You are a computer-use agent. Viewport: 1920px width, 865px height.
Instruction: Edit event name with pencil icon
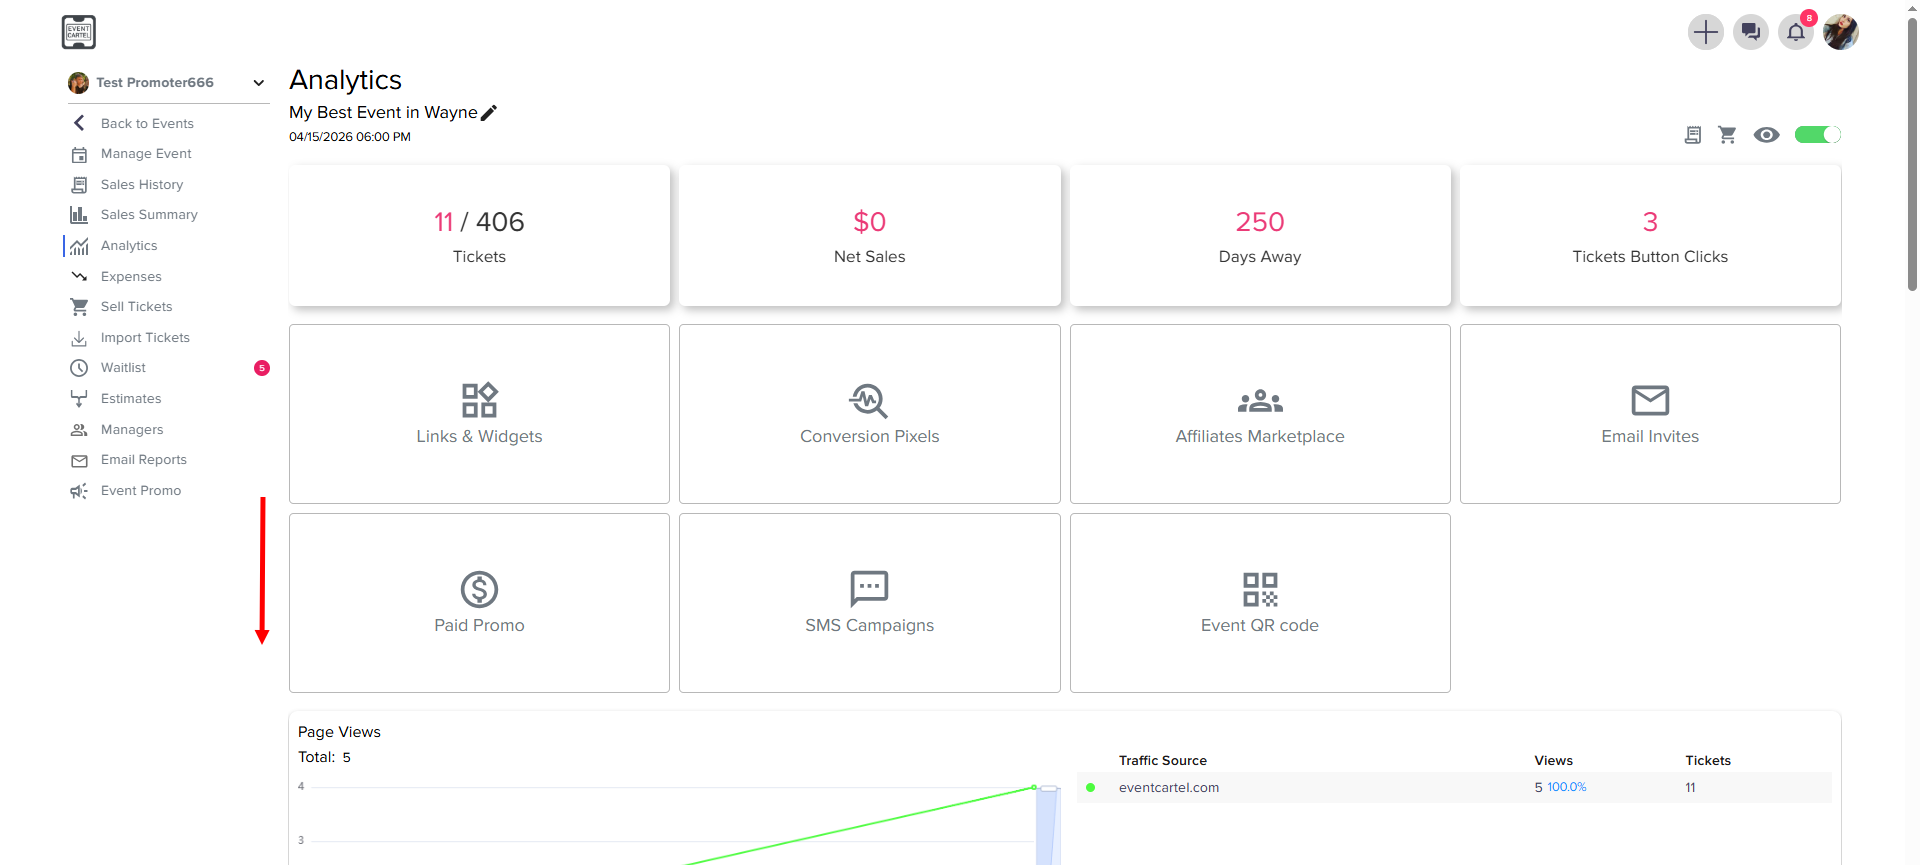[x=489, y=113]
